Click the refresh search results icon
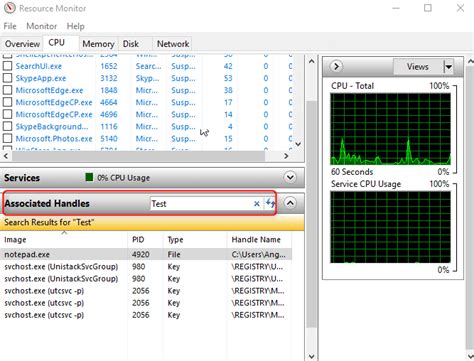The height and width of the screenshot is (361, 474). click(x=270, y=203)
